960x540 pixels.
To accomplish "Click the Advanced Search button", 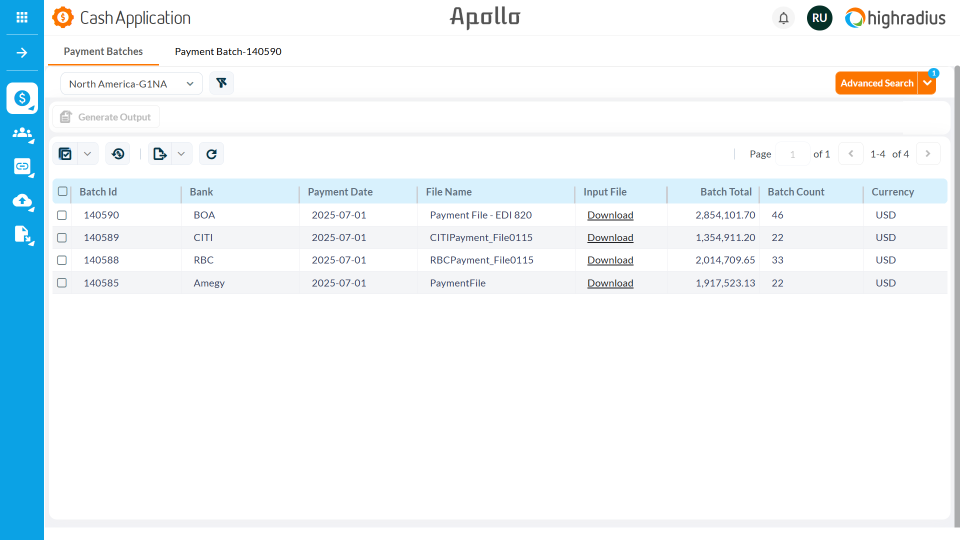I will click(876, 84).
